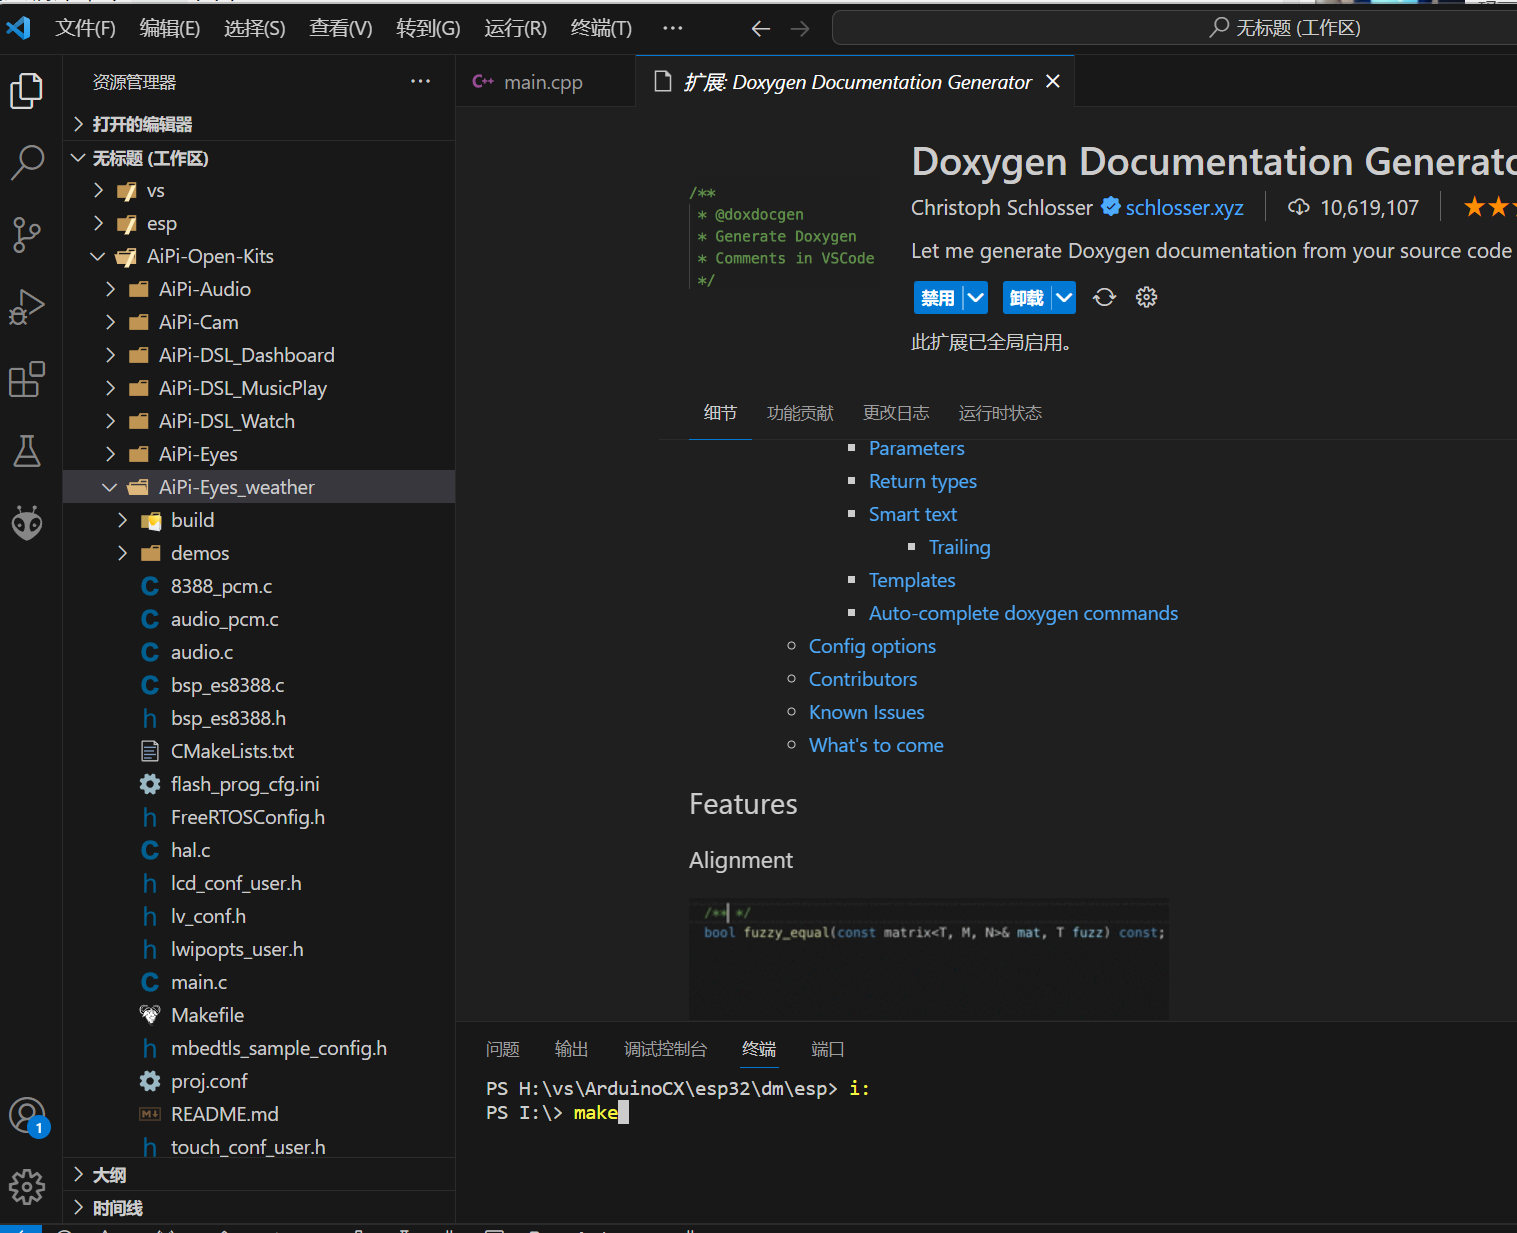The height and width of the screenshot is (1233, 1517).
Task: Switch to 端口 panel tab
Action: [x=827, y=1049]
